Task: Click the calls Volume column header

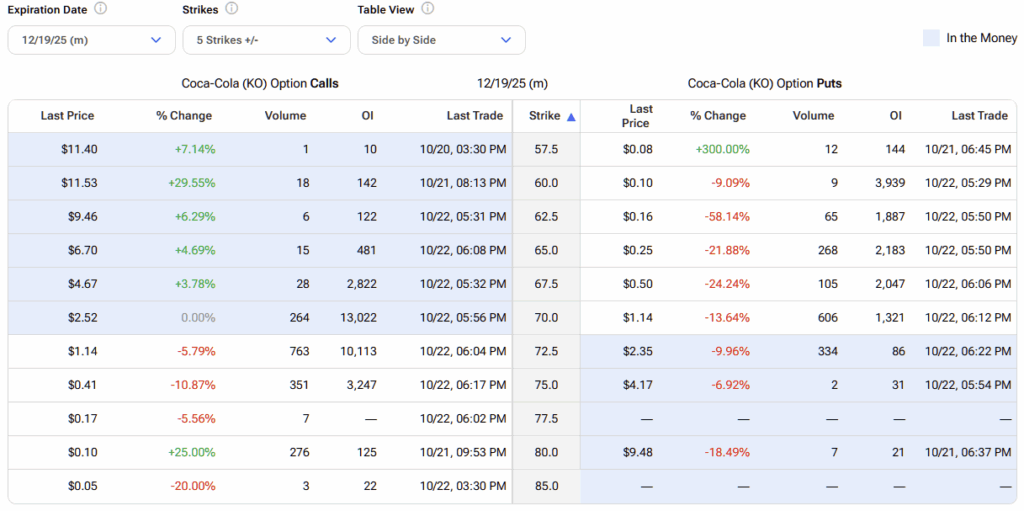Action: tap(285, 116)
